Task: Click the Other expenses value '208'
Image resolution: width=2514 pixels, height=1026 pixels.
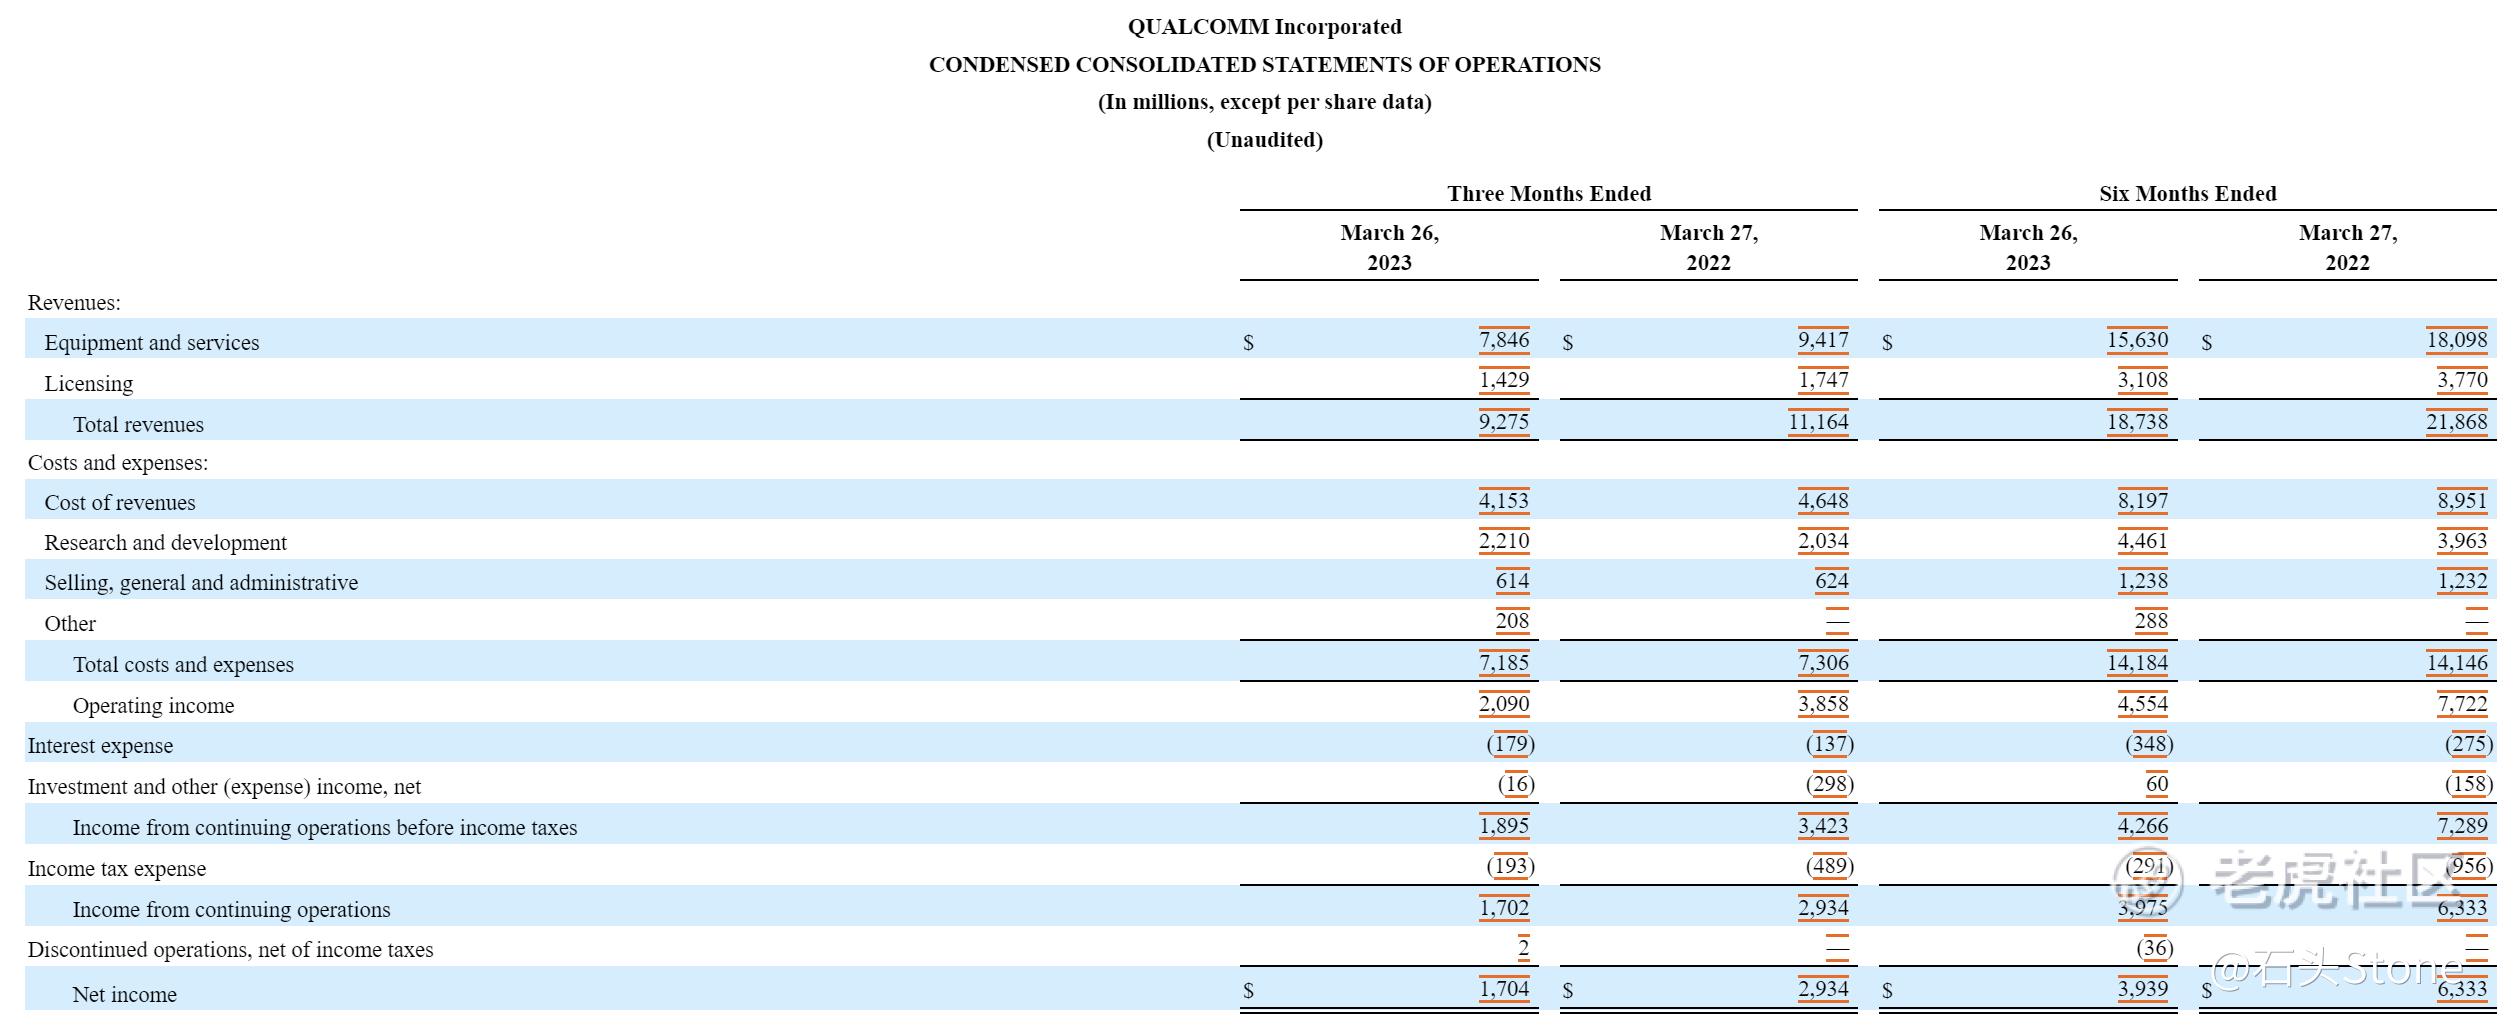Action: click(1512, 621)
